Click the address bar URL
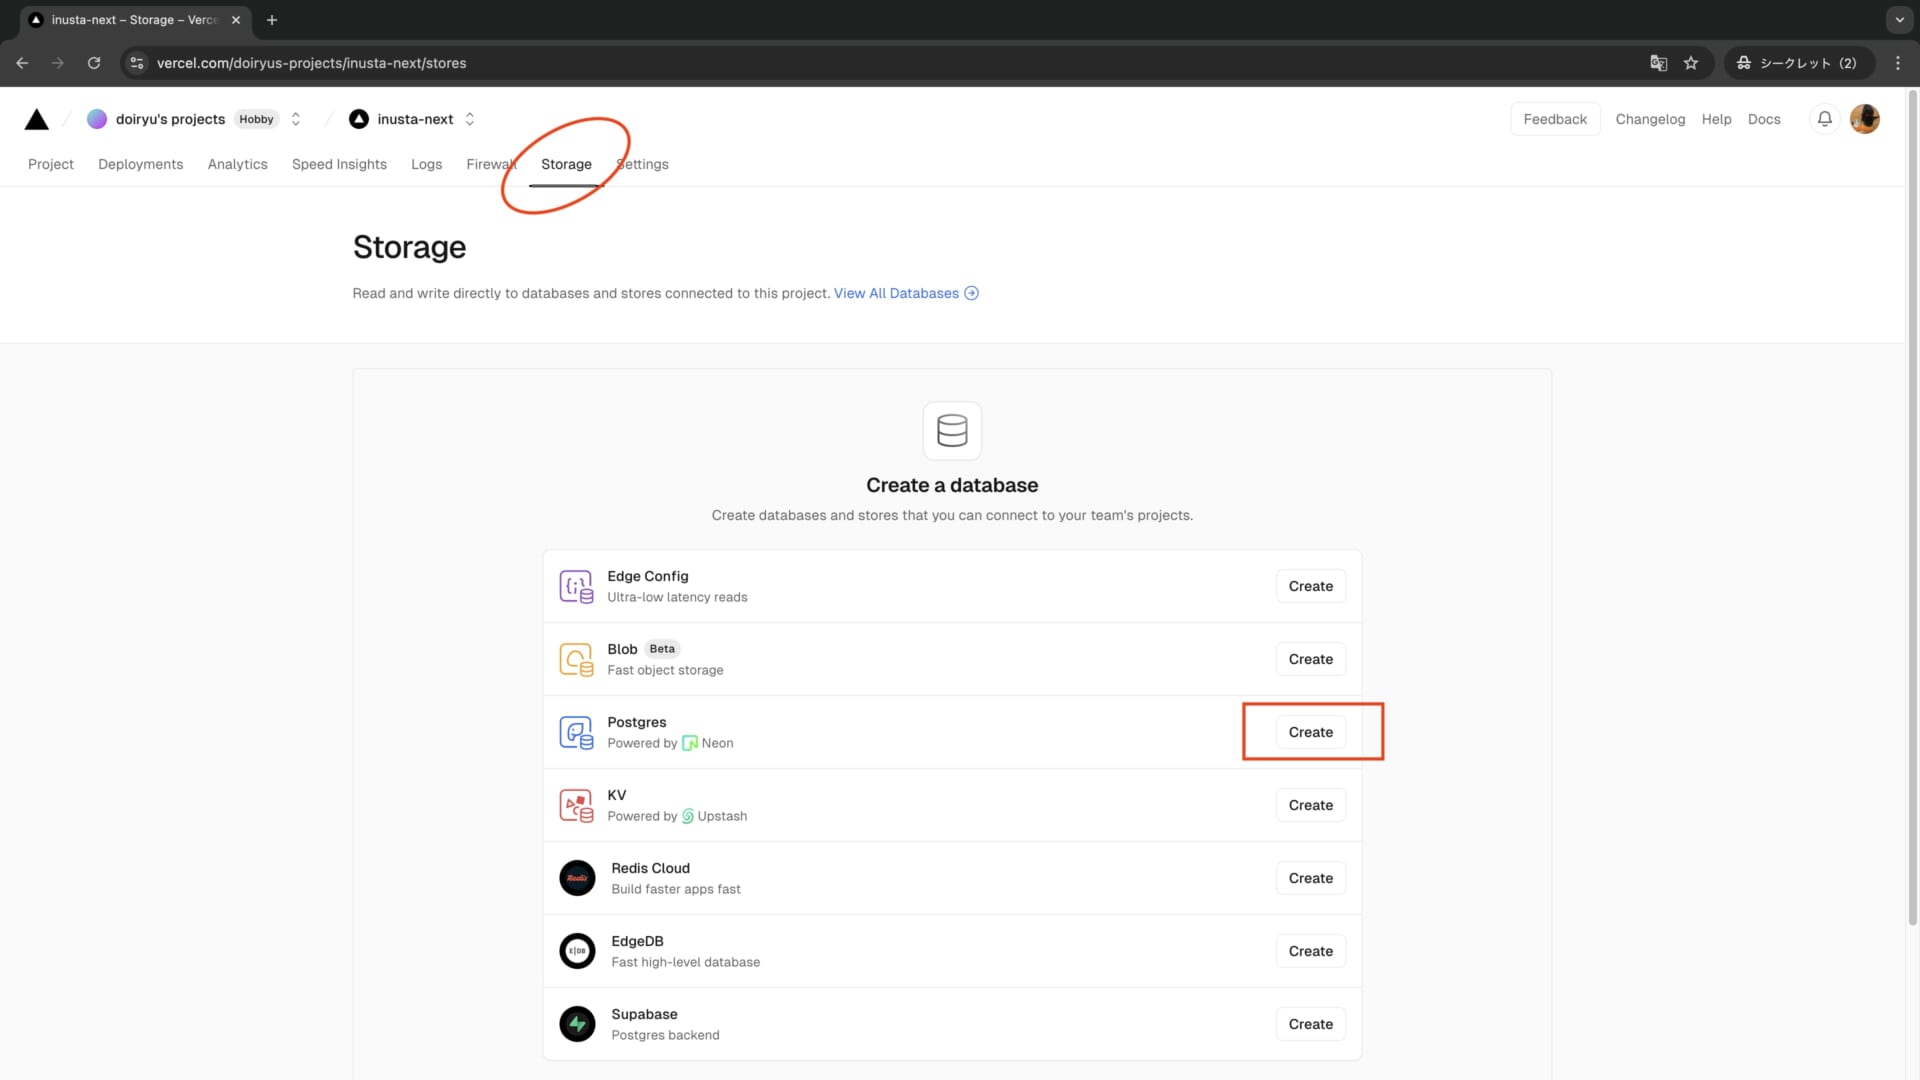This screenshot has height=1080, width=1920. pos(311,63)
